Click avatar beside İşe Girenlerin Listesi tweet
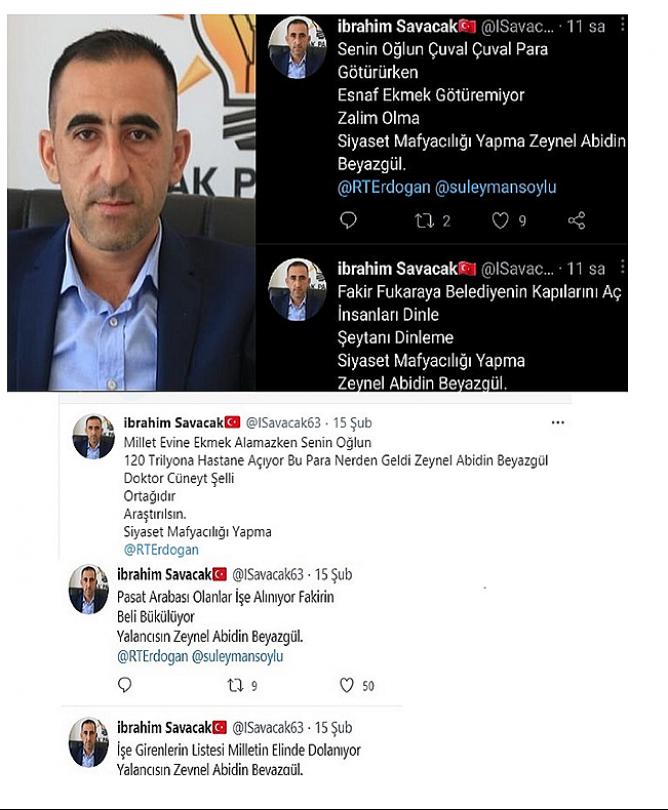Image resolution: width=668 pixels, height=810 pixels. coord(88,742)
